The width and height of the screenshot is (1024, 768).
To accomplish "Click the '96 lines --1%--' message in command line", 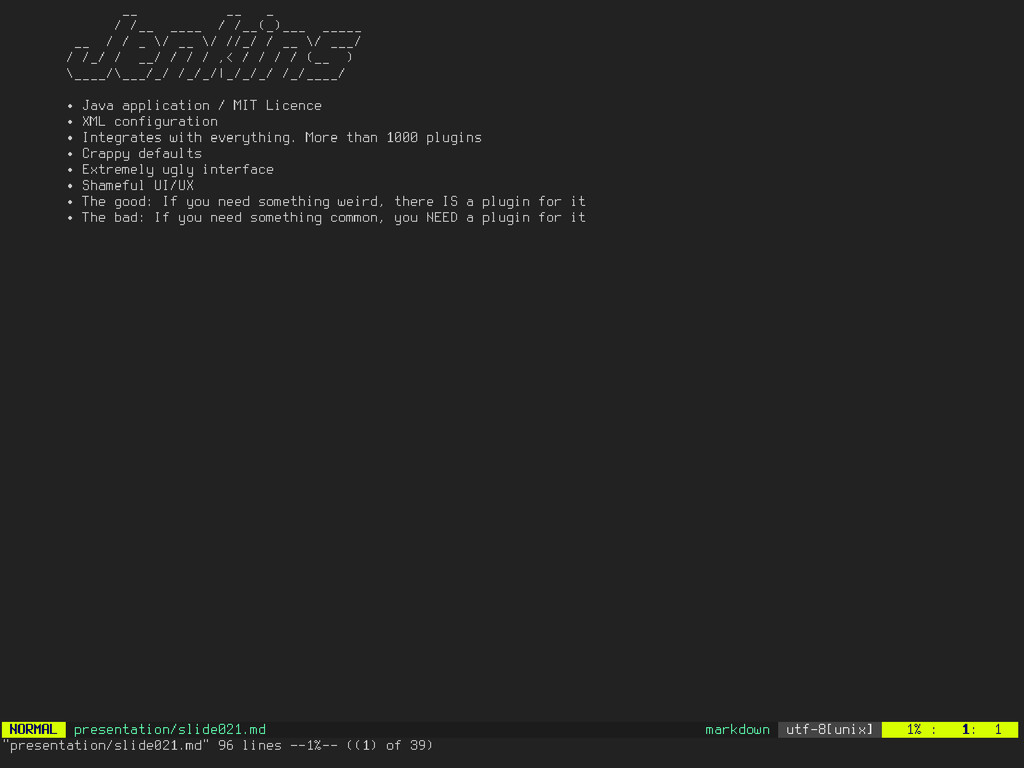I will click(278, 745).
